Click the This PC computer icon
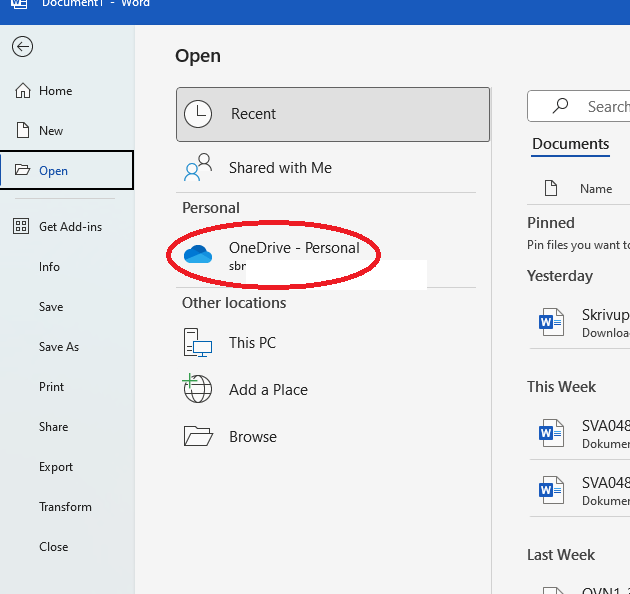Image resolution: width=630 pixels, height=594 pixels. (x=198, y=342)
